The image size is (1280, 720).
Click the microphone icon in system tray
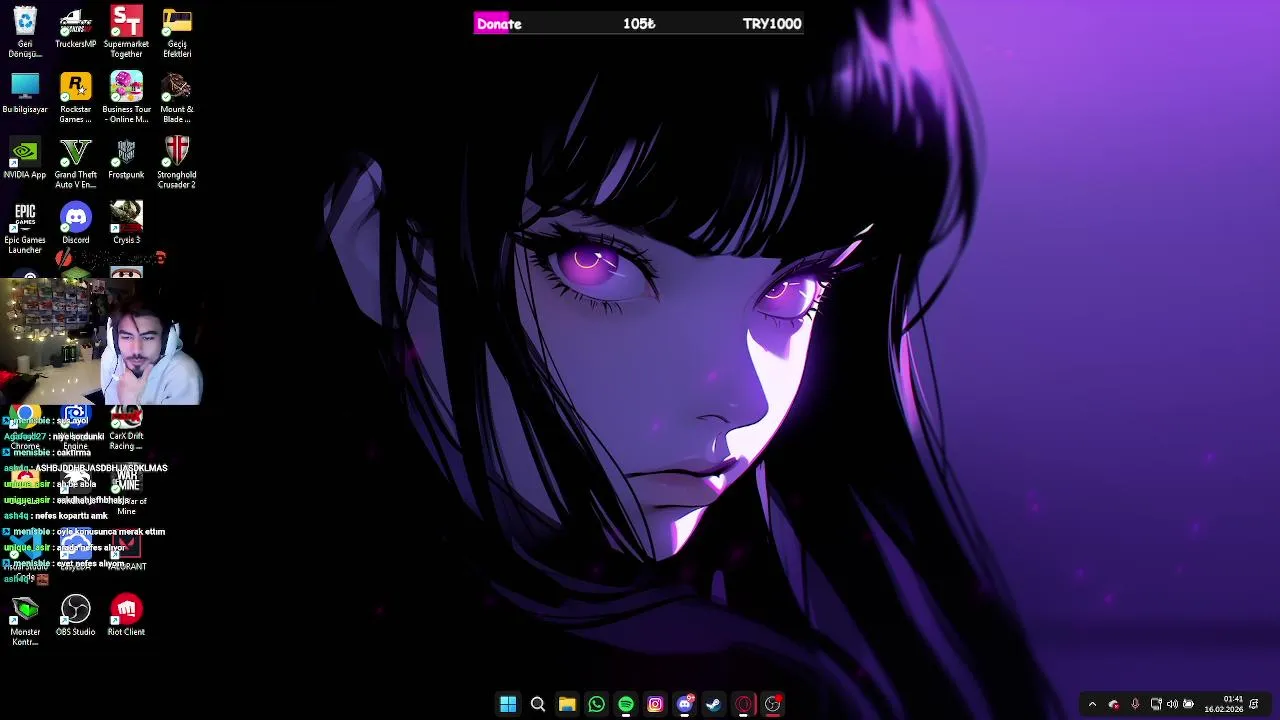(1135, 704)
